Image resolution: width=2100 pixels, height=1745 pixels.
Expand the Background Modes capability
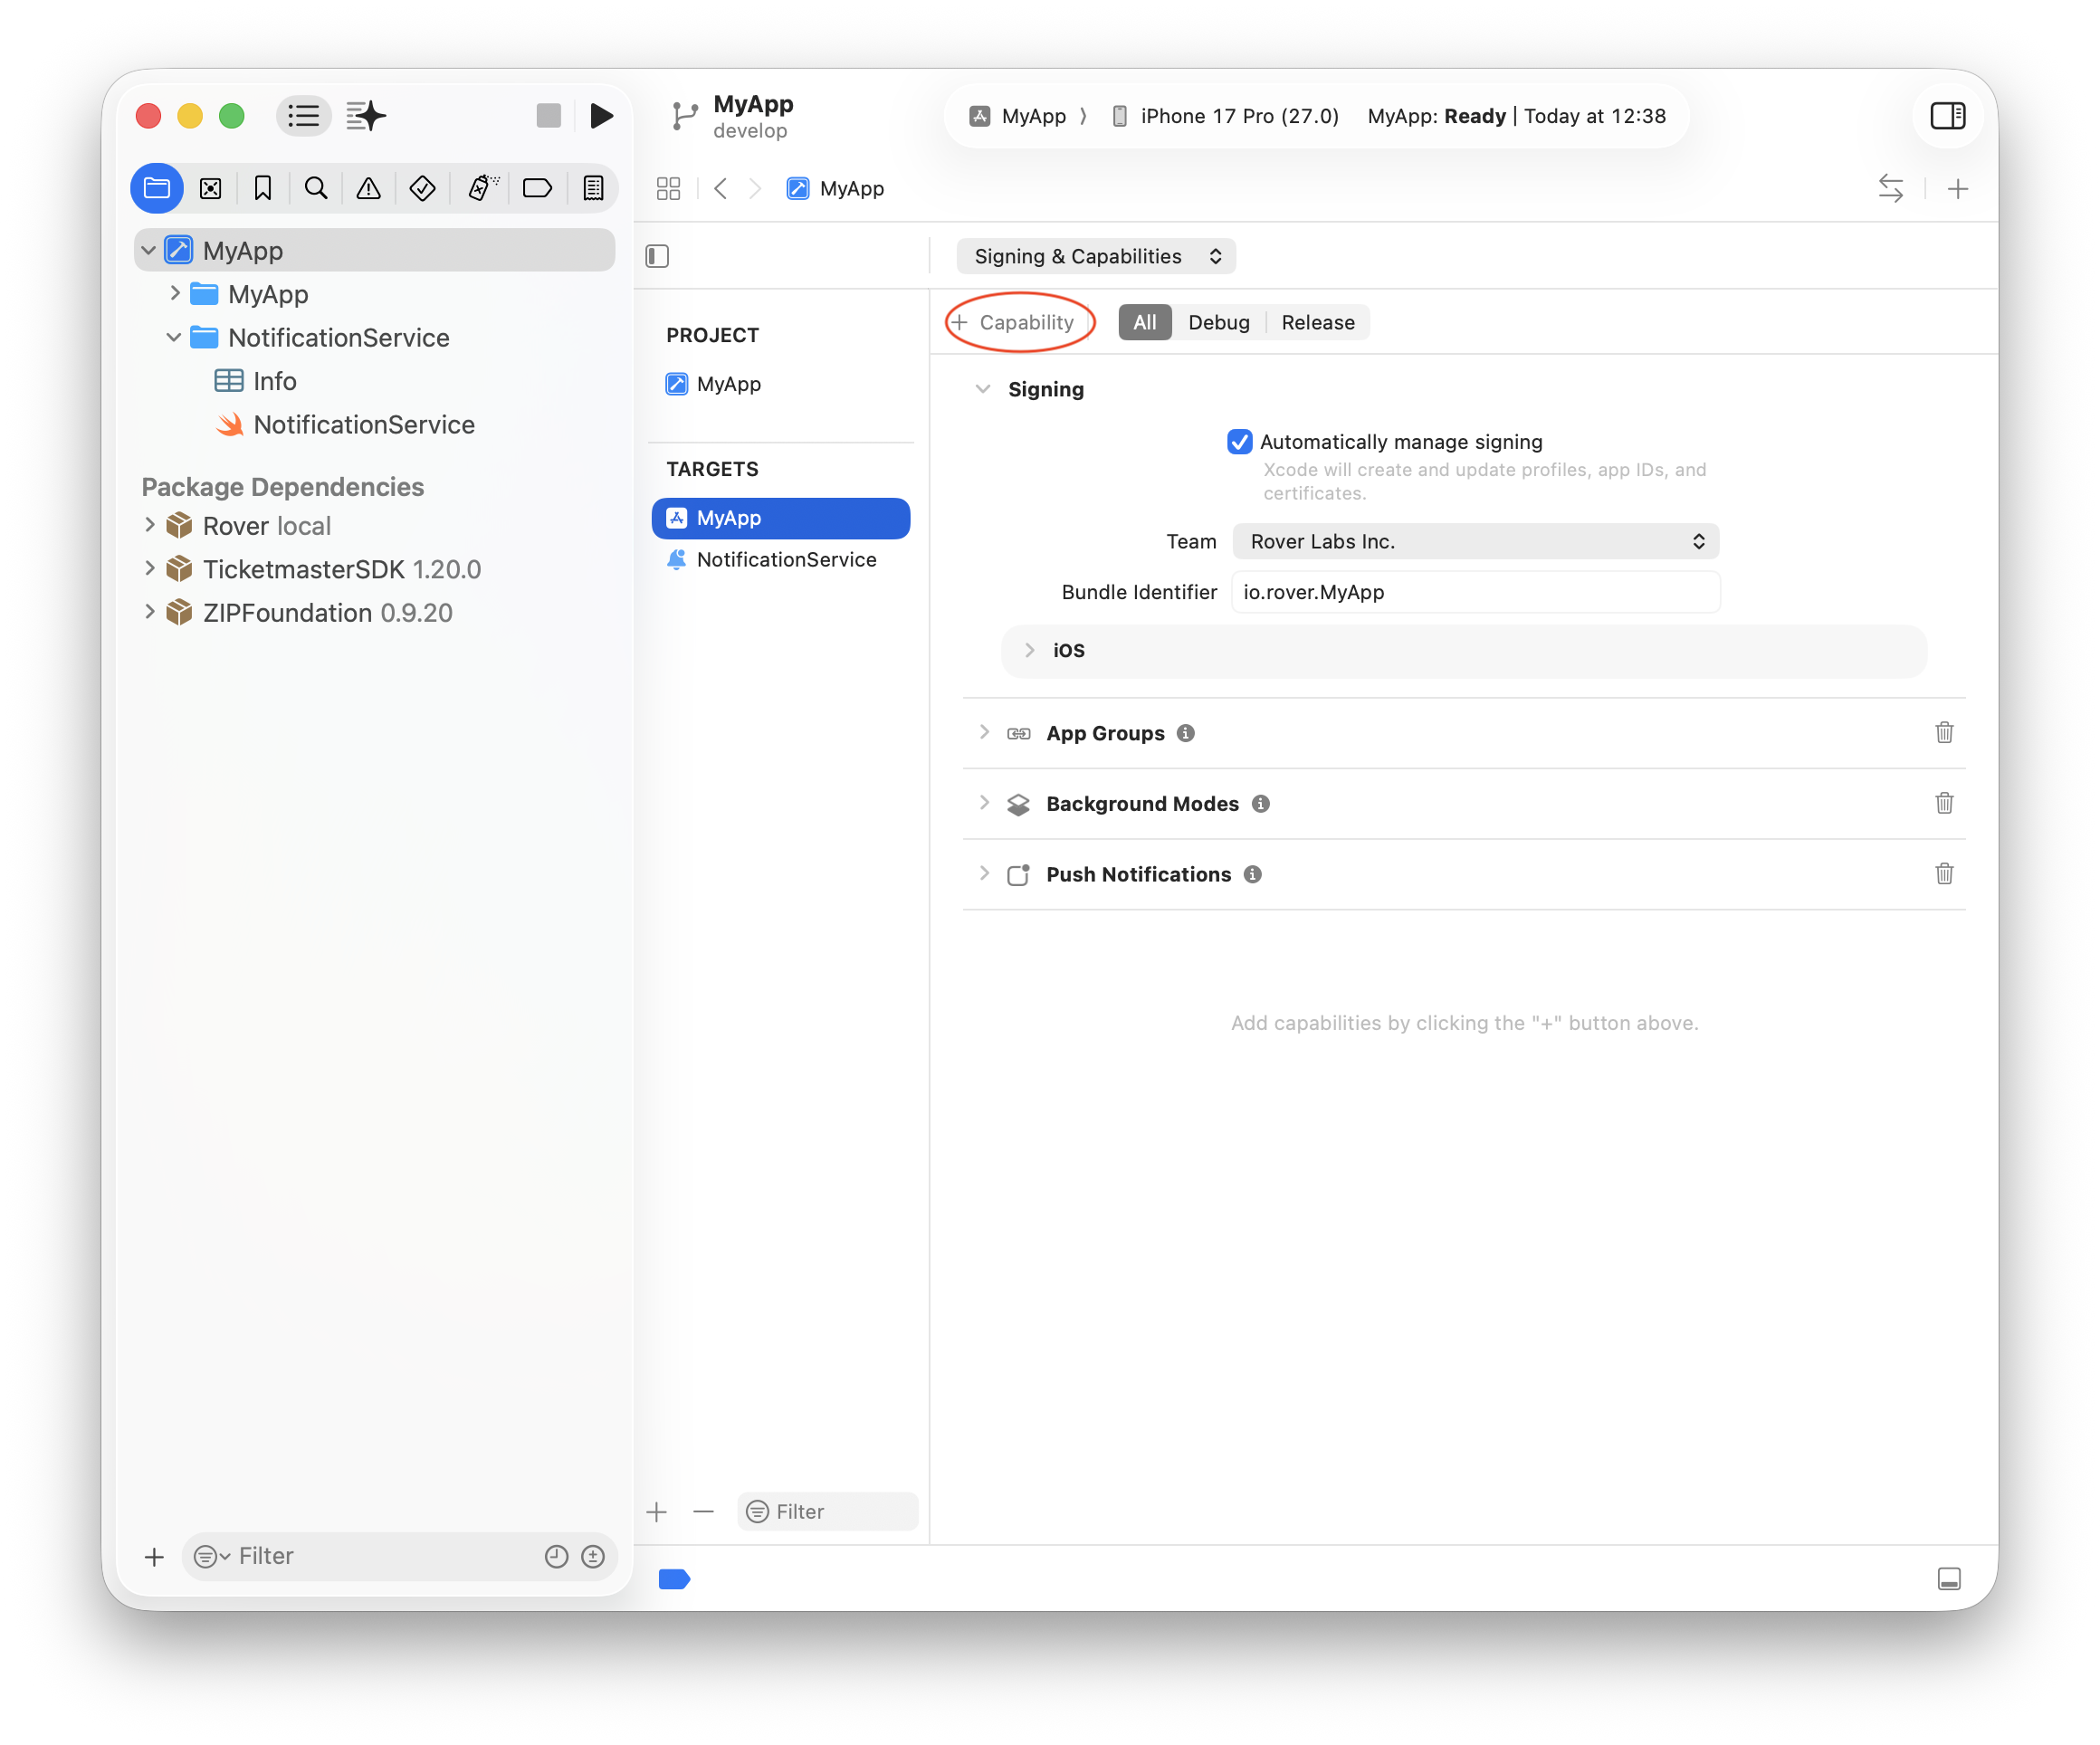[x=984, y=803]
